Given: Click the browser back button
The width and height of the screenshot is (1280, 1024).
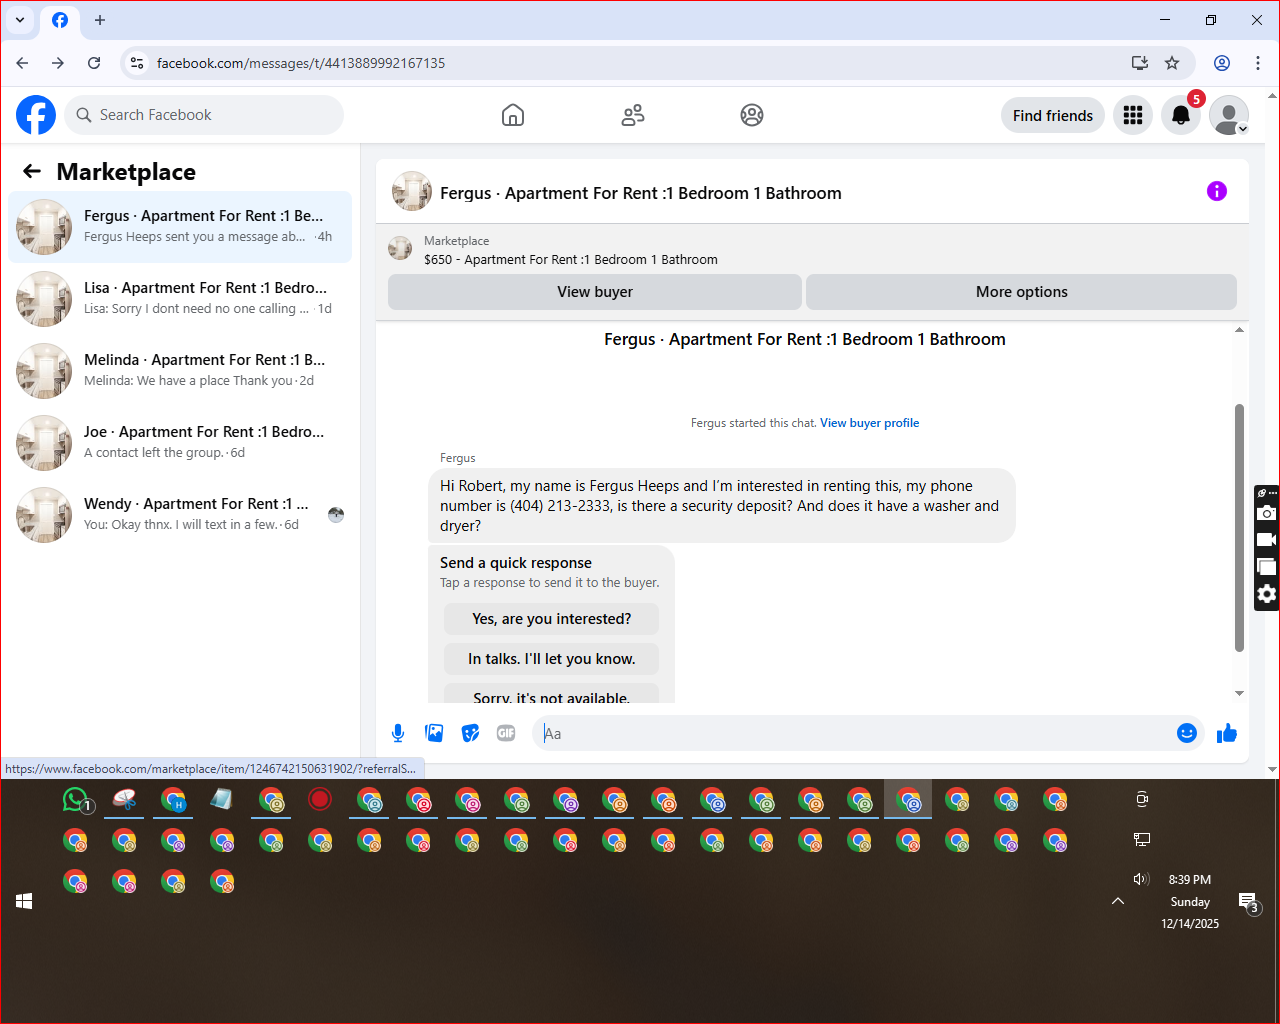Looking at the screenshot, I should pos(22,63).
